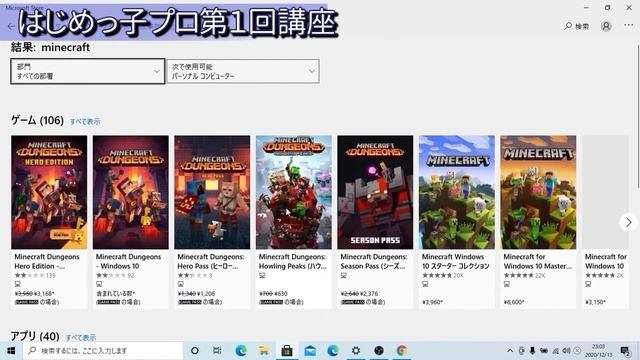Open the Windows Start button

pyautogui.click(x=11, y=351)
